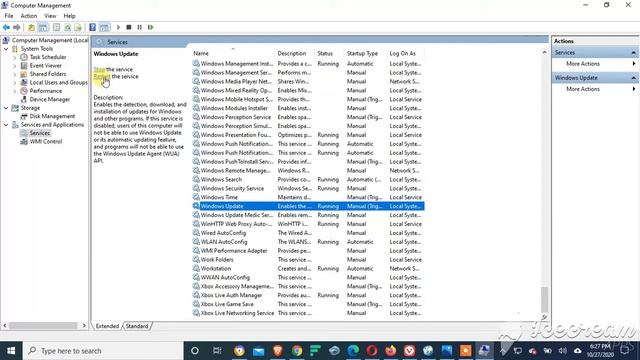Screen dimensions: 640x360
Task: Click the tree pane scroll-right arrow
Action: pyautogui.click(x=84, y=326)
